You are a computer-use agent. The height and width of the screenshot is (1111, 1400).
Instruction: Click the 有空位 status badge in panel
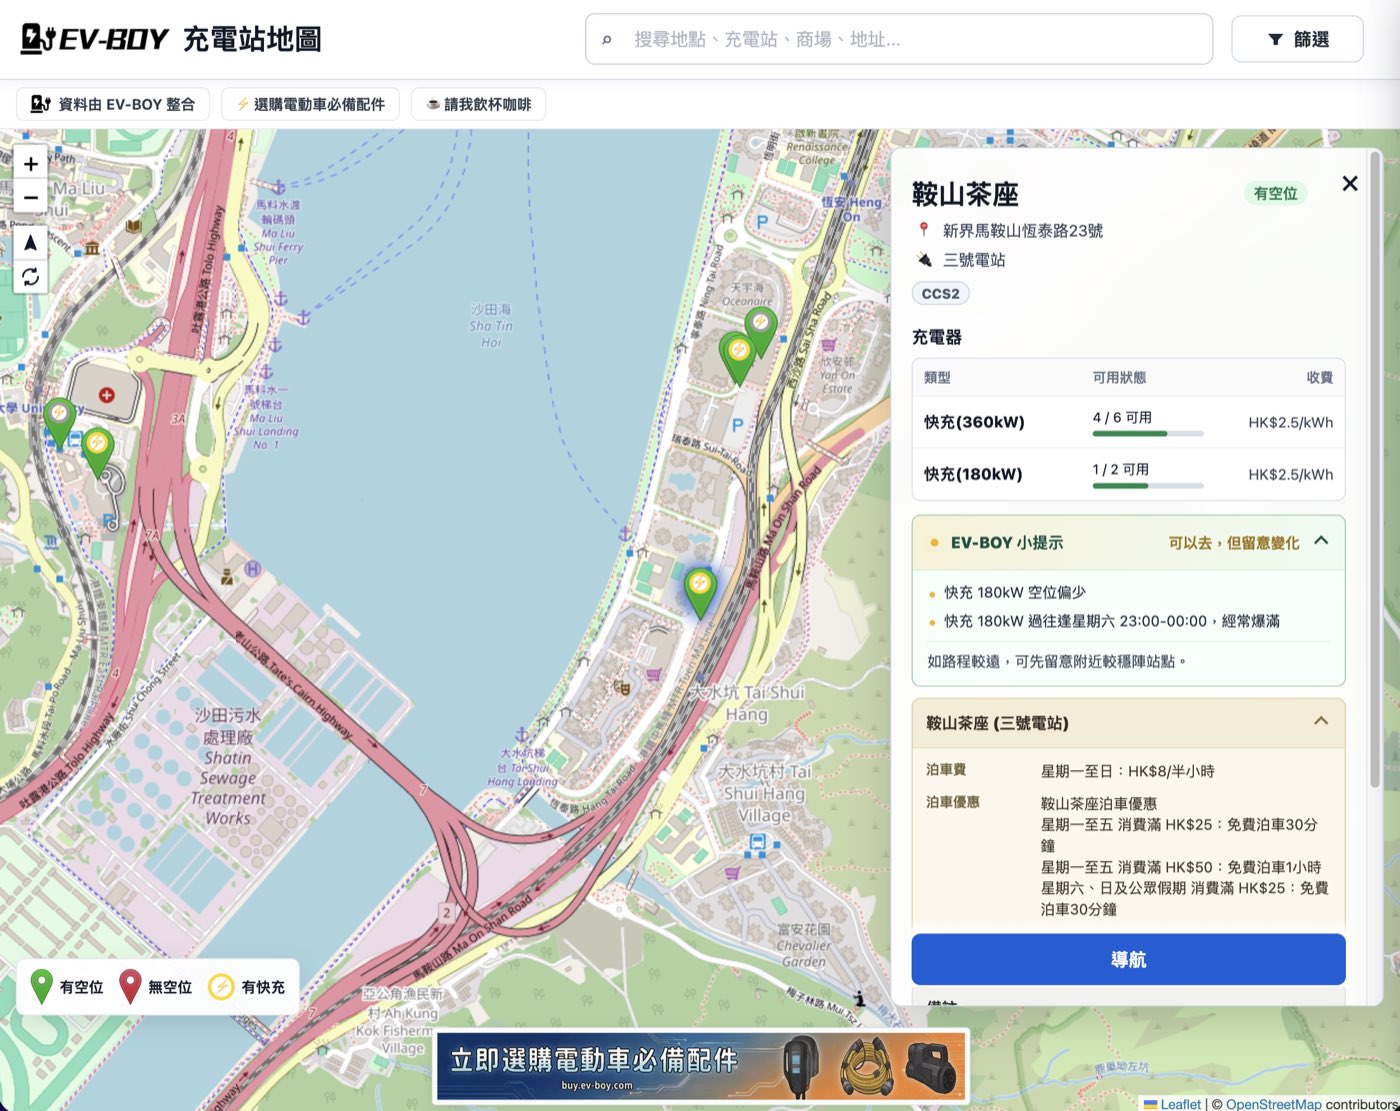click(x=1275, y=193)
